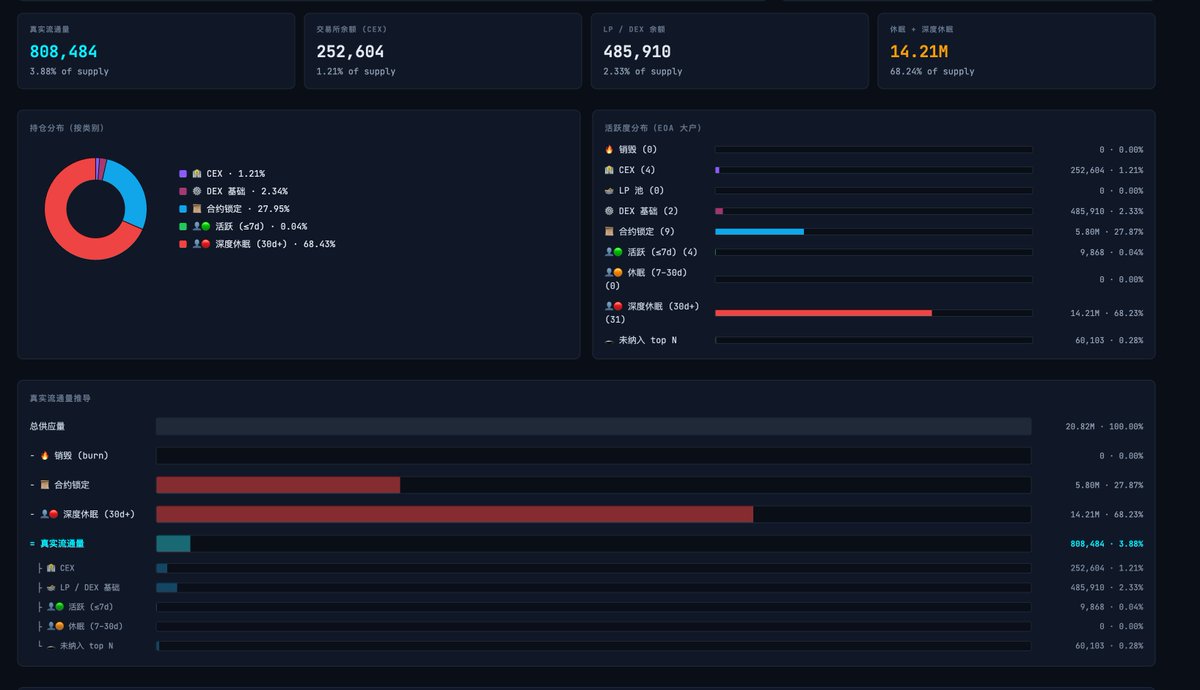Click the gear icon beside DEX 基础 (2)
Screen dimensions: 1200x690
609,211
